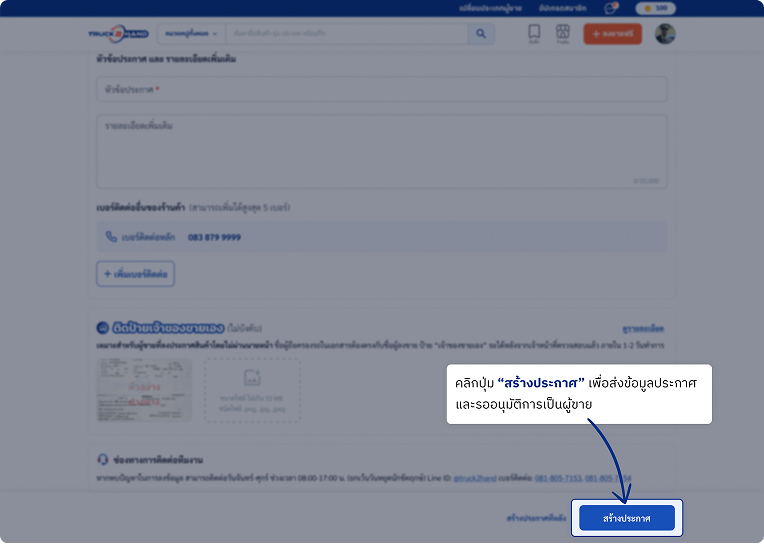Click the สร้างประกาศทีหลัง link
This screenshot has width=764, height=544.
coord(536,518)
